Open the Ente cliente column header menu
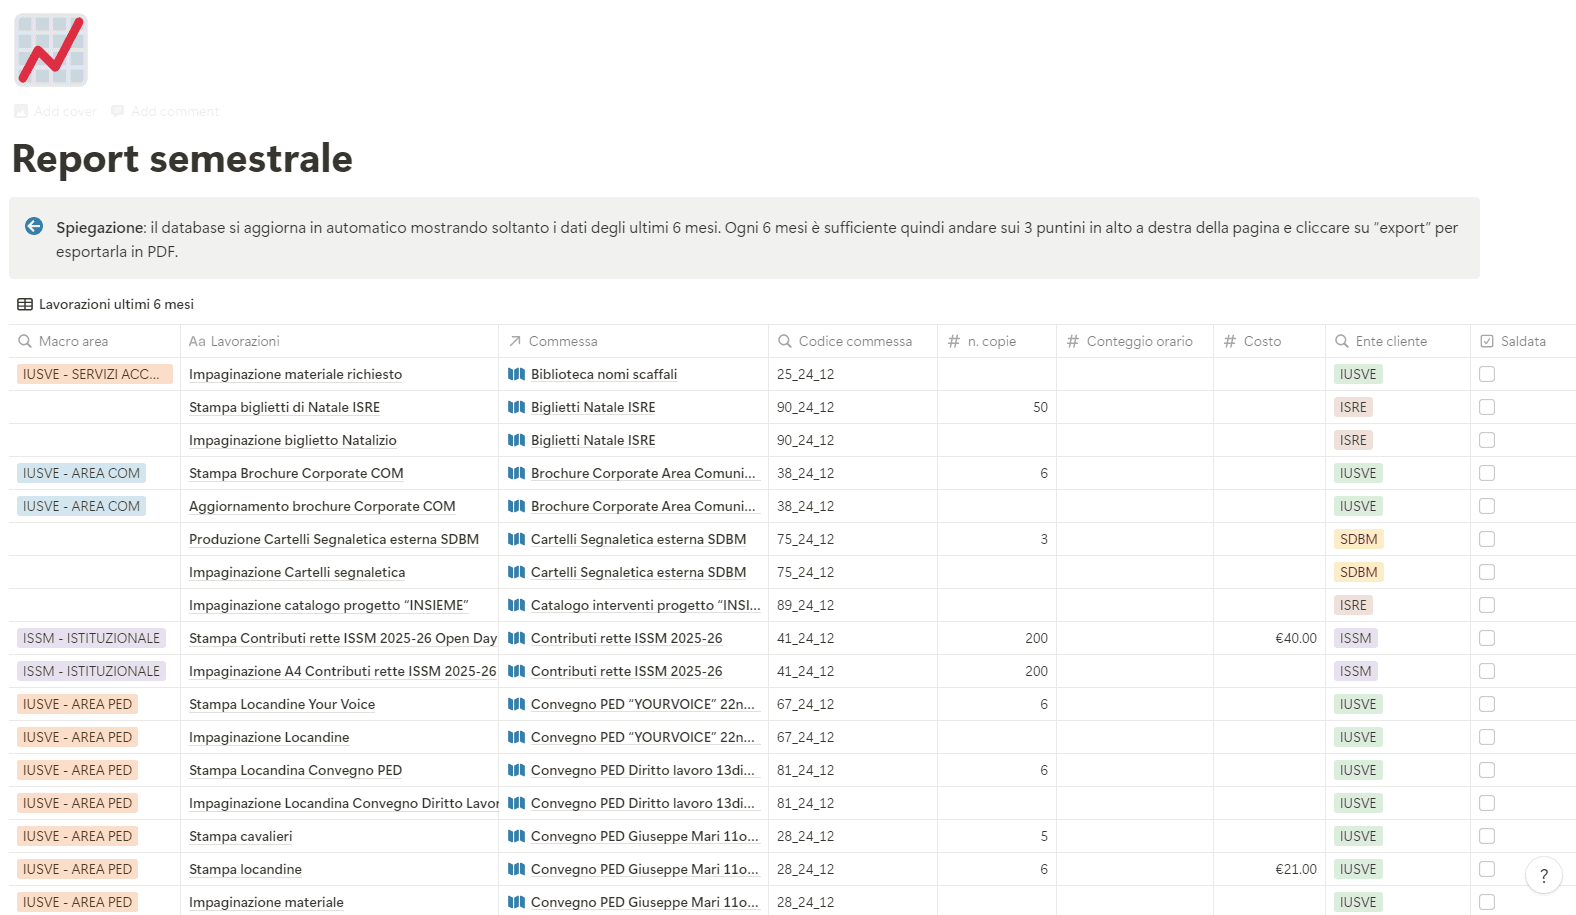Screen dimensions: 1576x915 pyautogui.click(x=1398, y=341)
